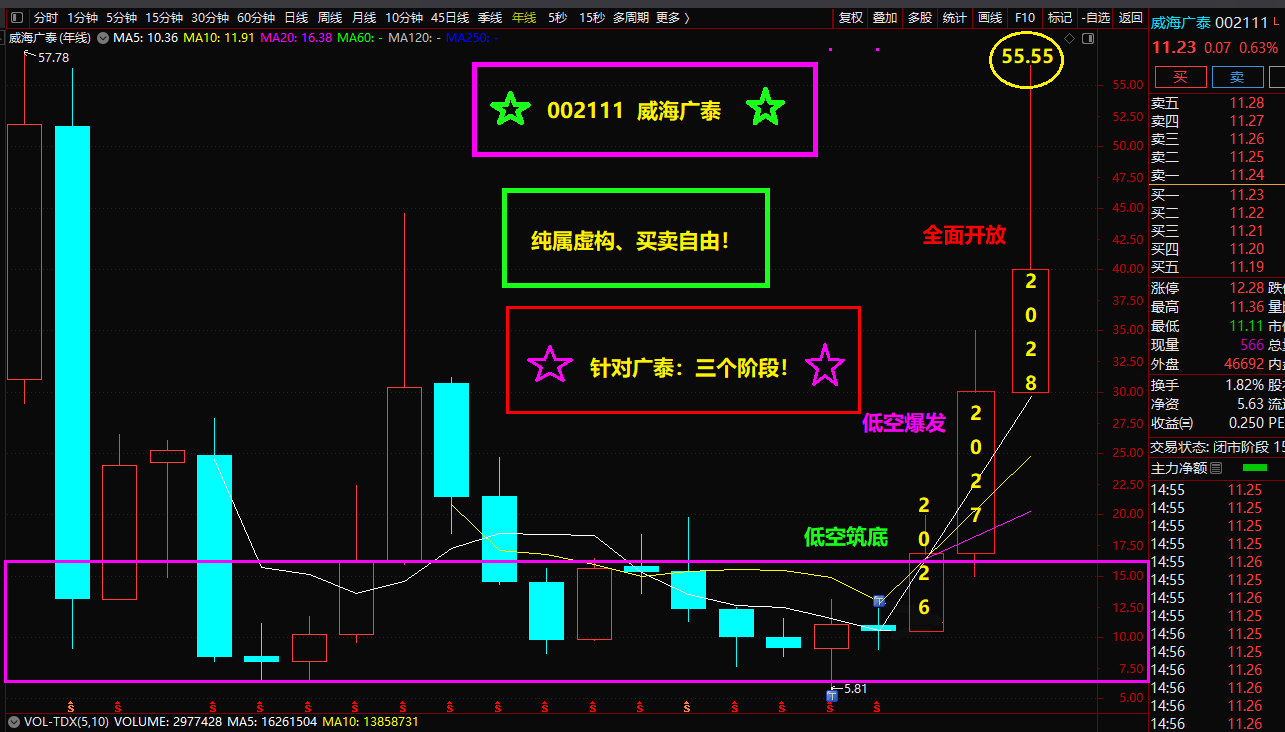Click 涨停 price 12.28
Viewport: 1285px width, 732px height.
[1246, 288]
